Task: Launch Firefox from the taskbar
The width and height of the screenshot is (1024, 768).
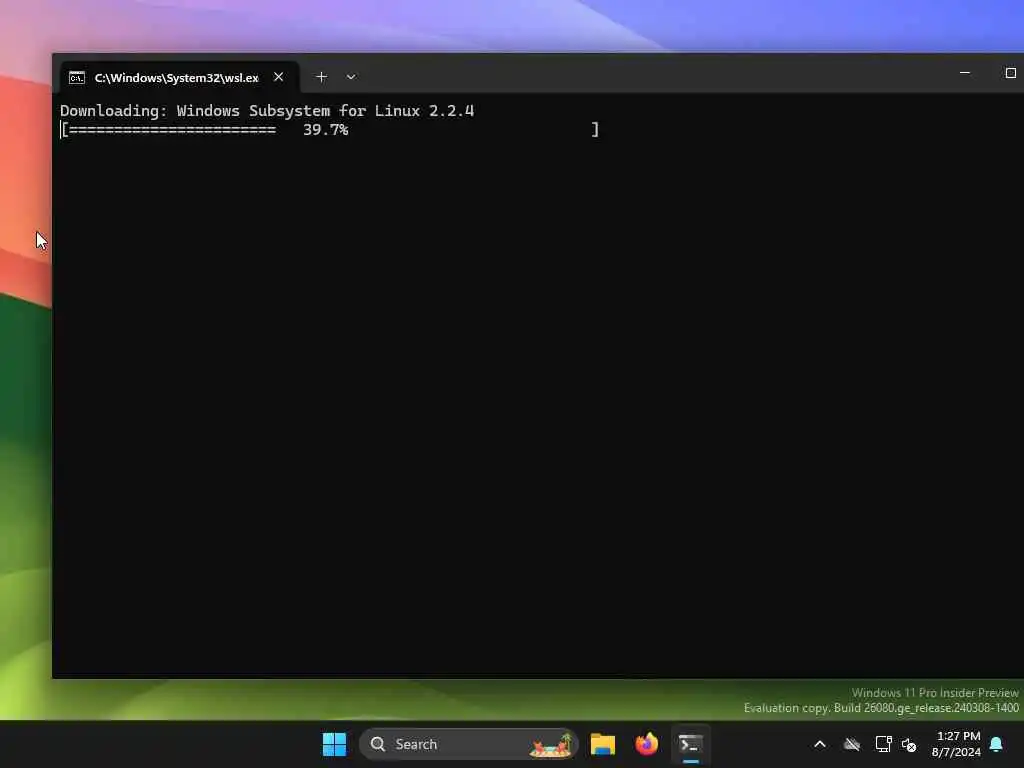Action: click(647, 744)
